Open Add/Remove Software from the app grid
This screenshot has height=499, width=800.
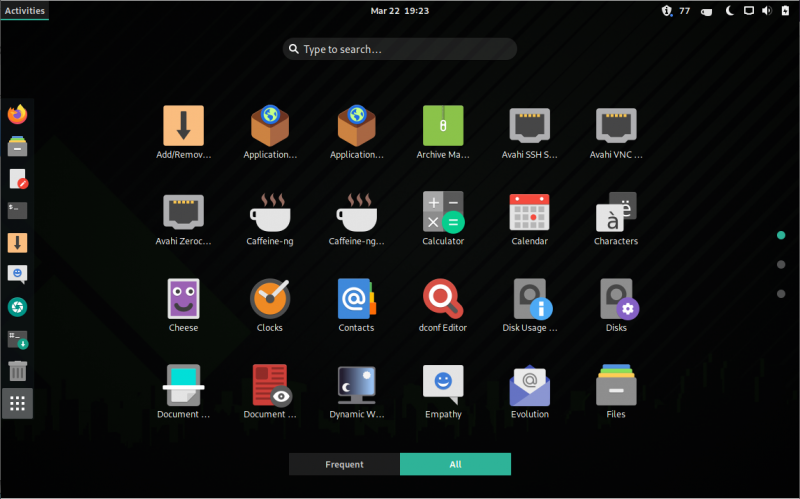pyautogui.click(x=183, y=132)
